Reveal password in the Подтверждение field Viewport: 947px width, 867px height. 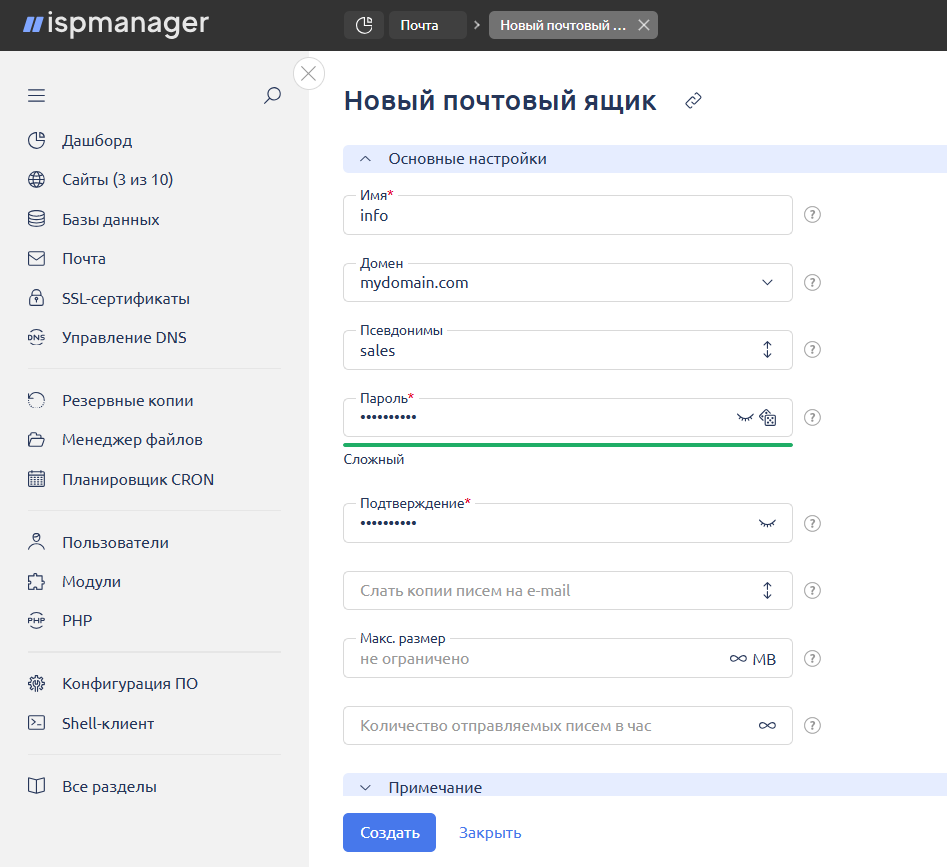(767, 523)
